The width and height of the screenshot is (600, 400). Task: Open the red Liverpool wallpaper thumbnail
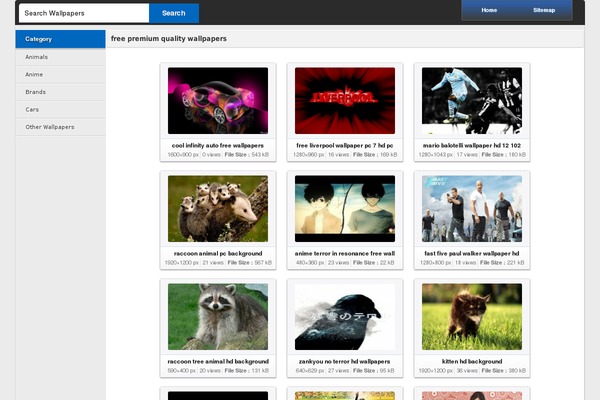(345, 101)
